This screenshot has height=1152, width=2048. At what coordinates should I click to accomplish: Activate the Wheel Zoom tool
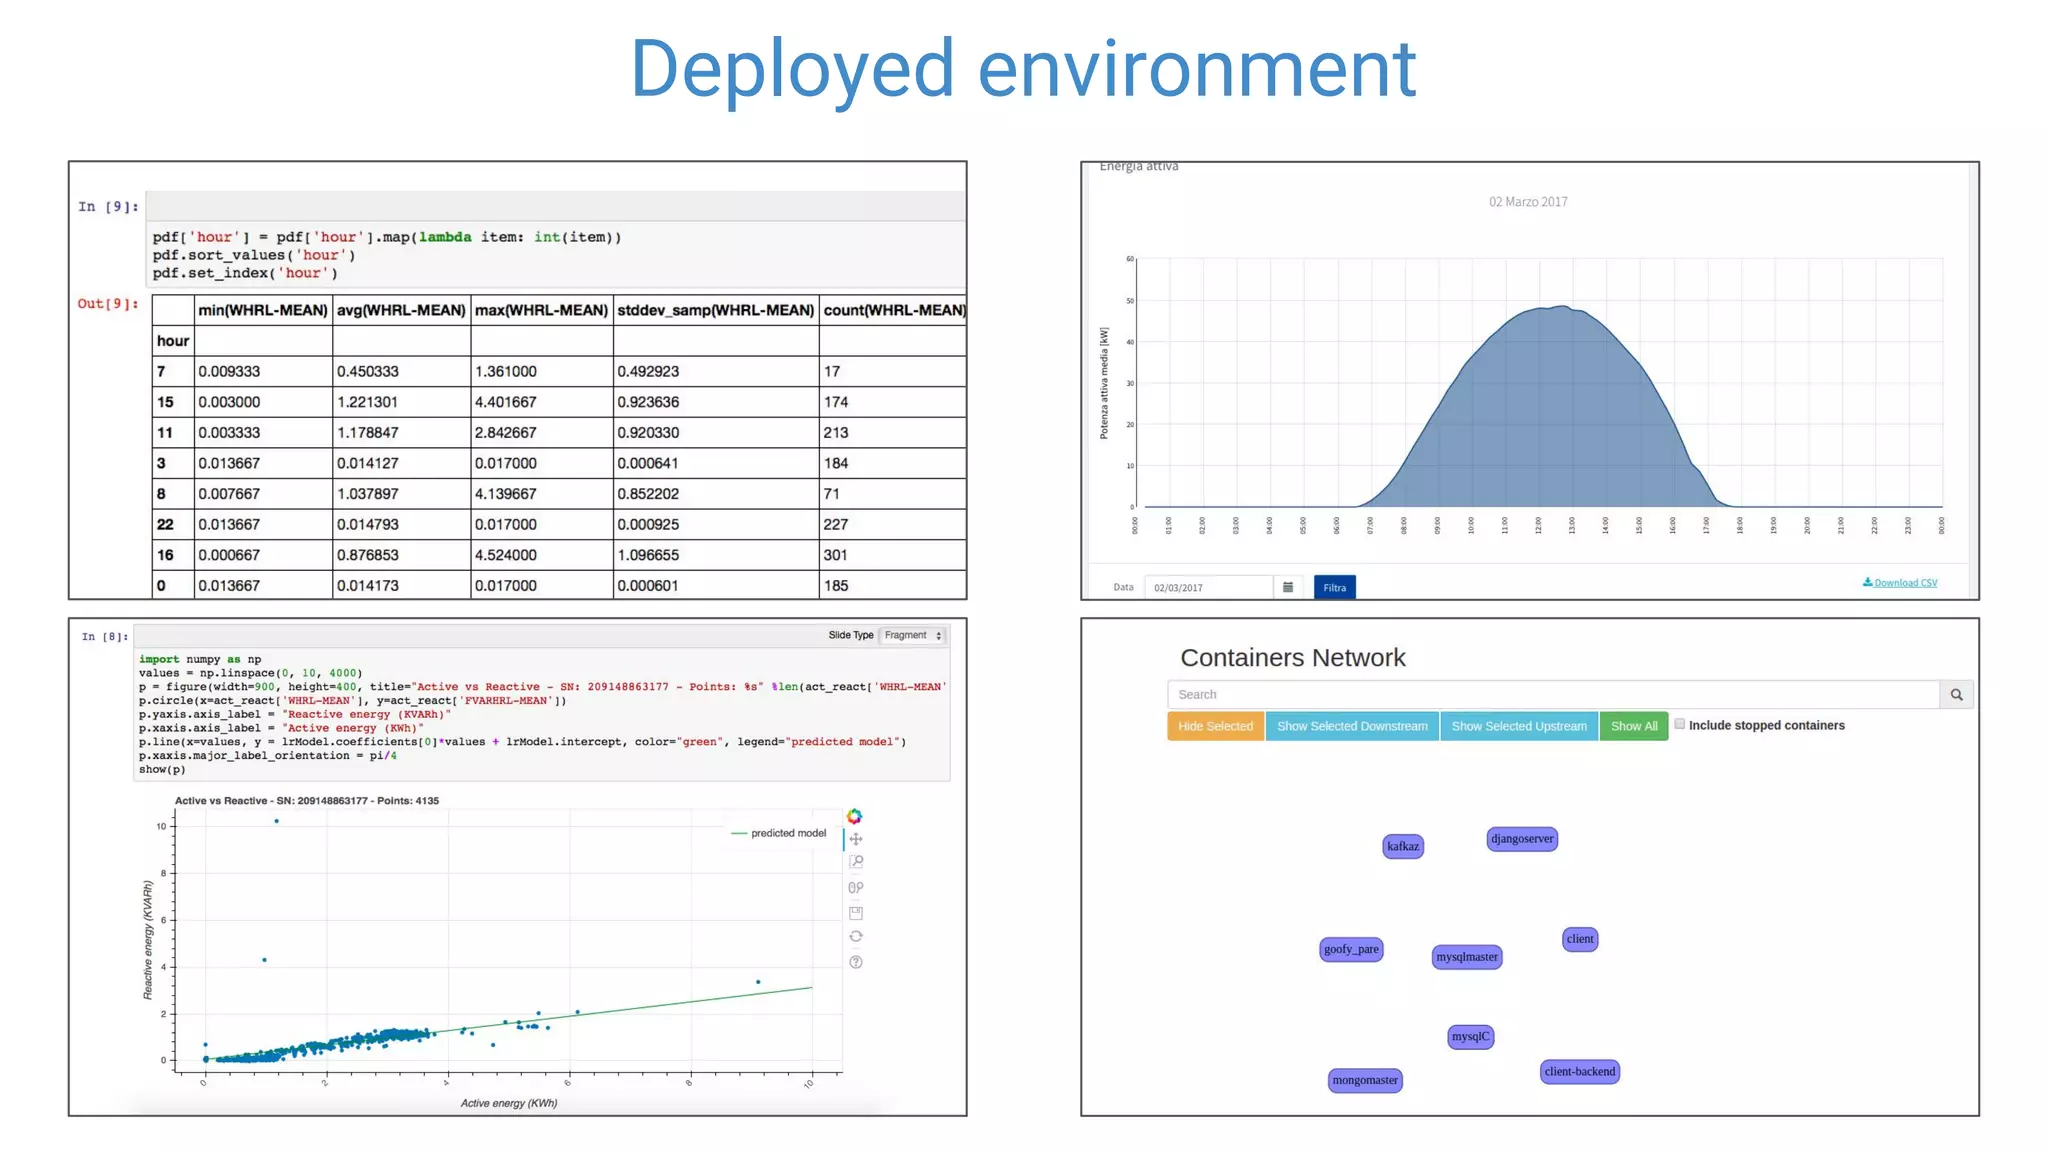tap(856, 887)
